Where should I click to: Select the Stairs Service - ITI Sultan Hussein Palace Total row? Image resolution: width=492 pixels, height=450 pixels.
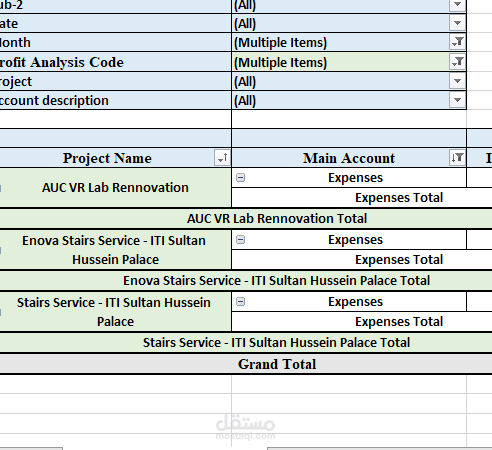click(246, 343)
